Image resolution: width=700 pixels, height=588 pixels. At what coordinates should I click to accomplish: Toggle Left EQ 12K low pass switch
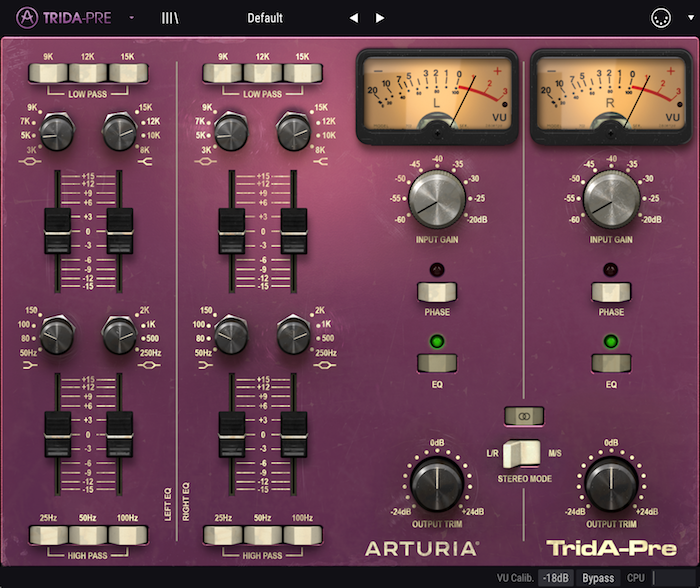(x=88, y=73)
